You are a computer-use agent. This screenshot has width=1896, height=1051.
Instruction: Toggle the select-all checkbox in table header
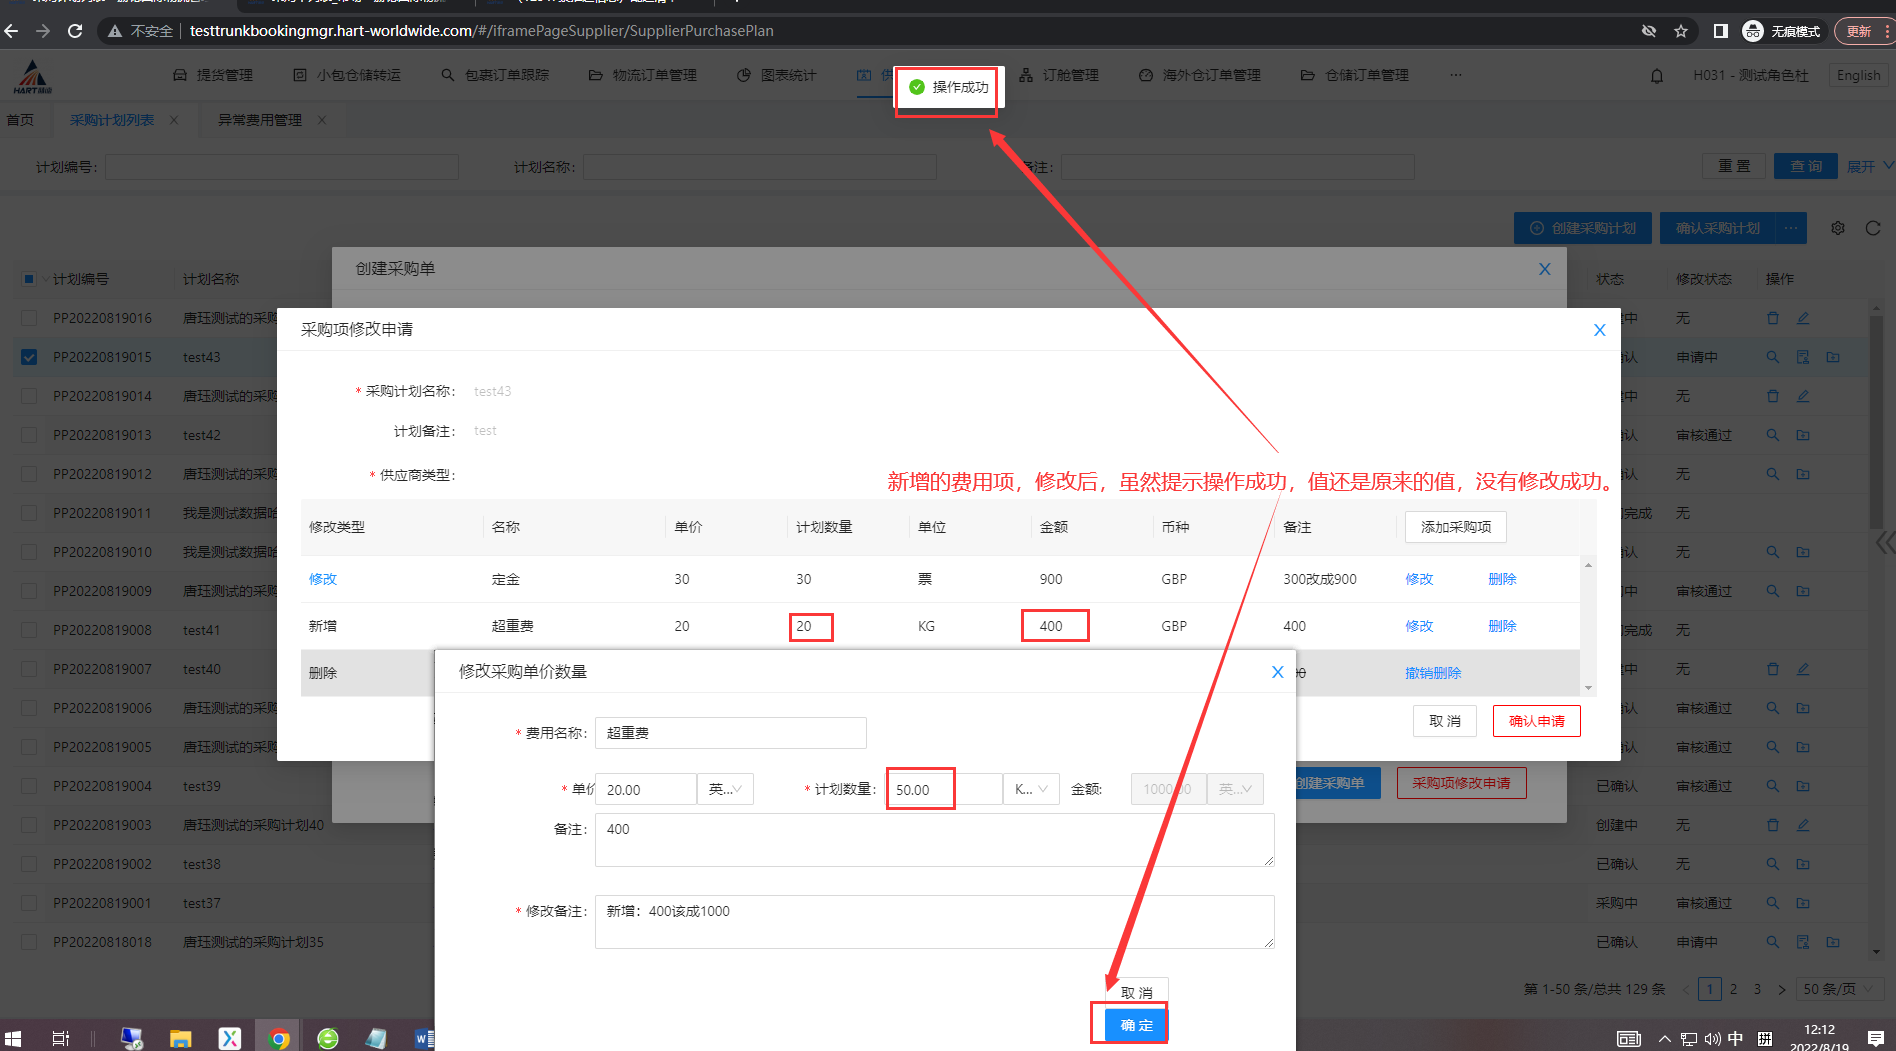[29, 279]
